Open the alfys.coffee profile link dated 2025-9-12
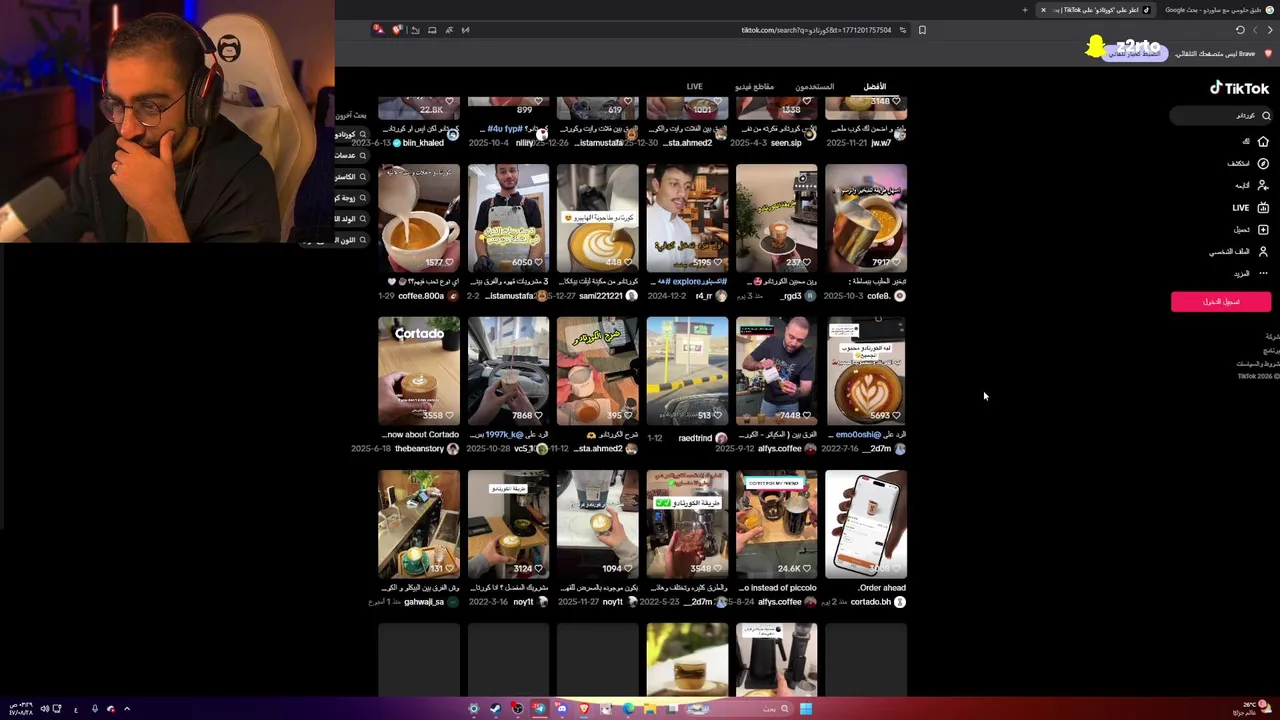The image size is (1280, 720). tap(780, 449)
